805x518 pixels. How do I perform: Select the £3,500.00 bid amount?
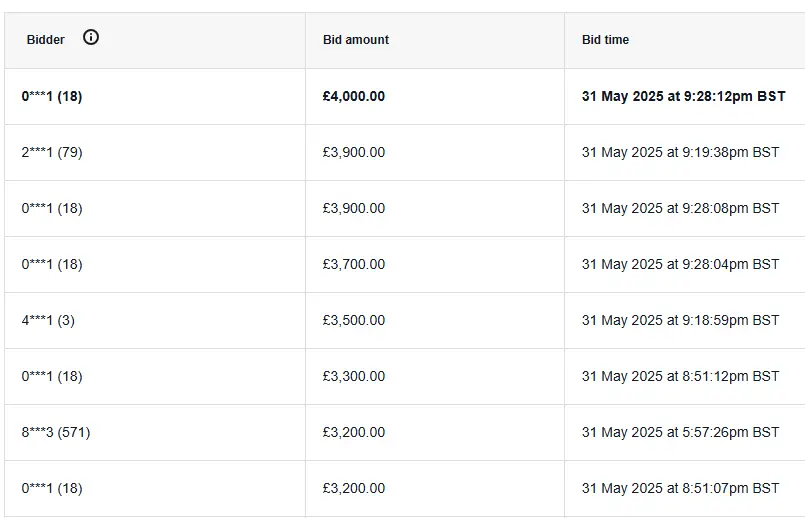(x=354, y=321)
